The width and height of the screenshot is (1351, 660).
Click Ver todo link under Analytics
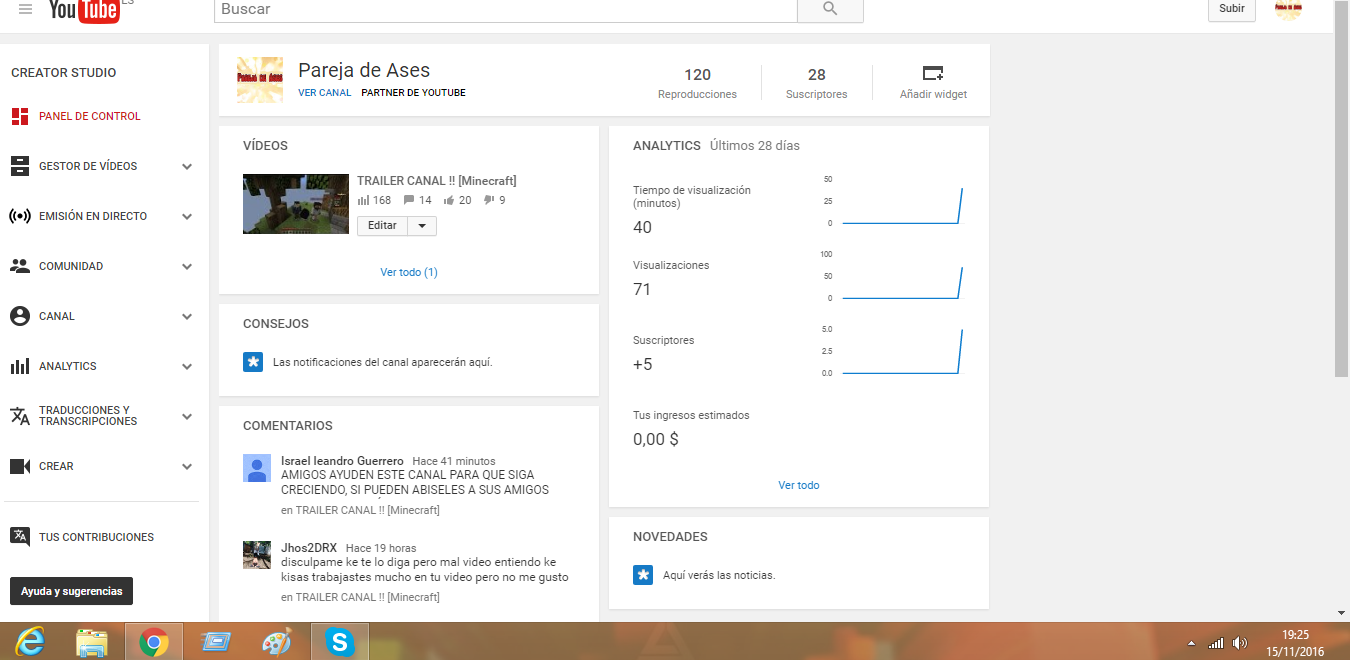click(x=799, y=485)
